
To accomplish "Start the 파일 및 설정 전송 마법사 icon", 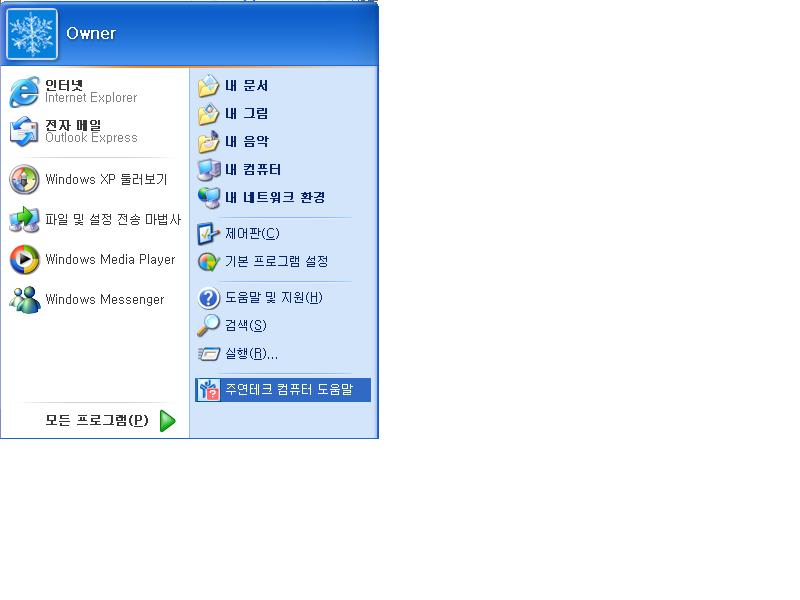I will [x=24, y=219].
